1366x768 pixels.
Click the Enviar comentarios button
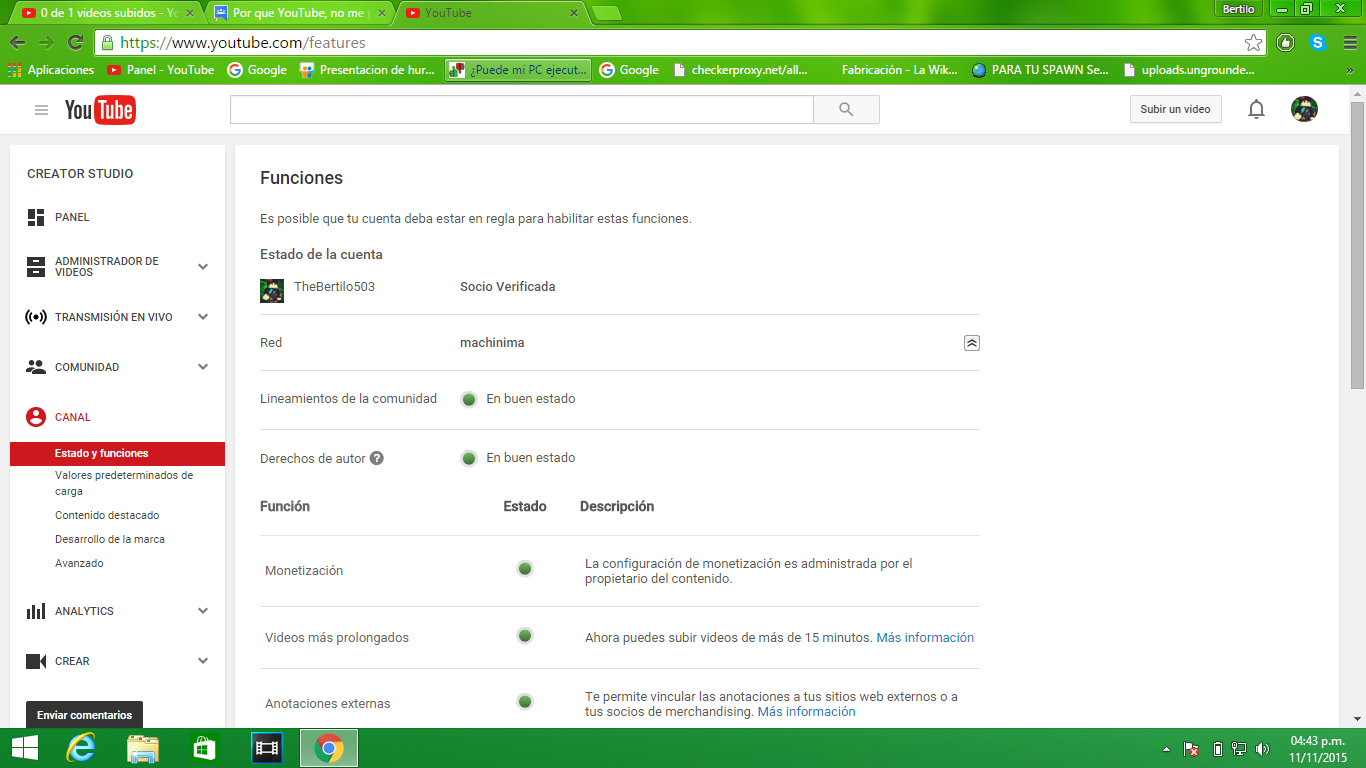pyautogui.click(x=84, y=715)
